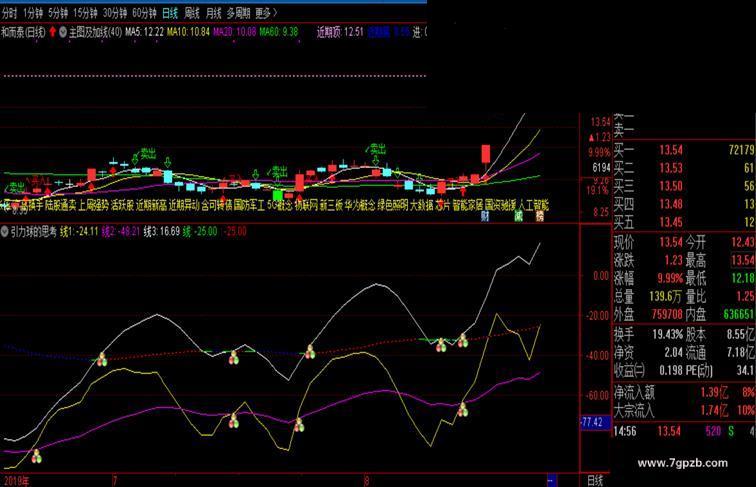The height and width of the screenshot is (487, 756).
Task: Click the 卖出 signal label above the highest July candles
Action: coord(148,153)
